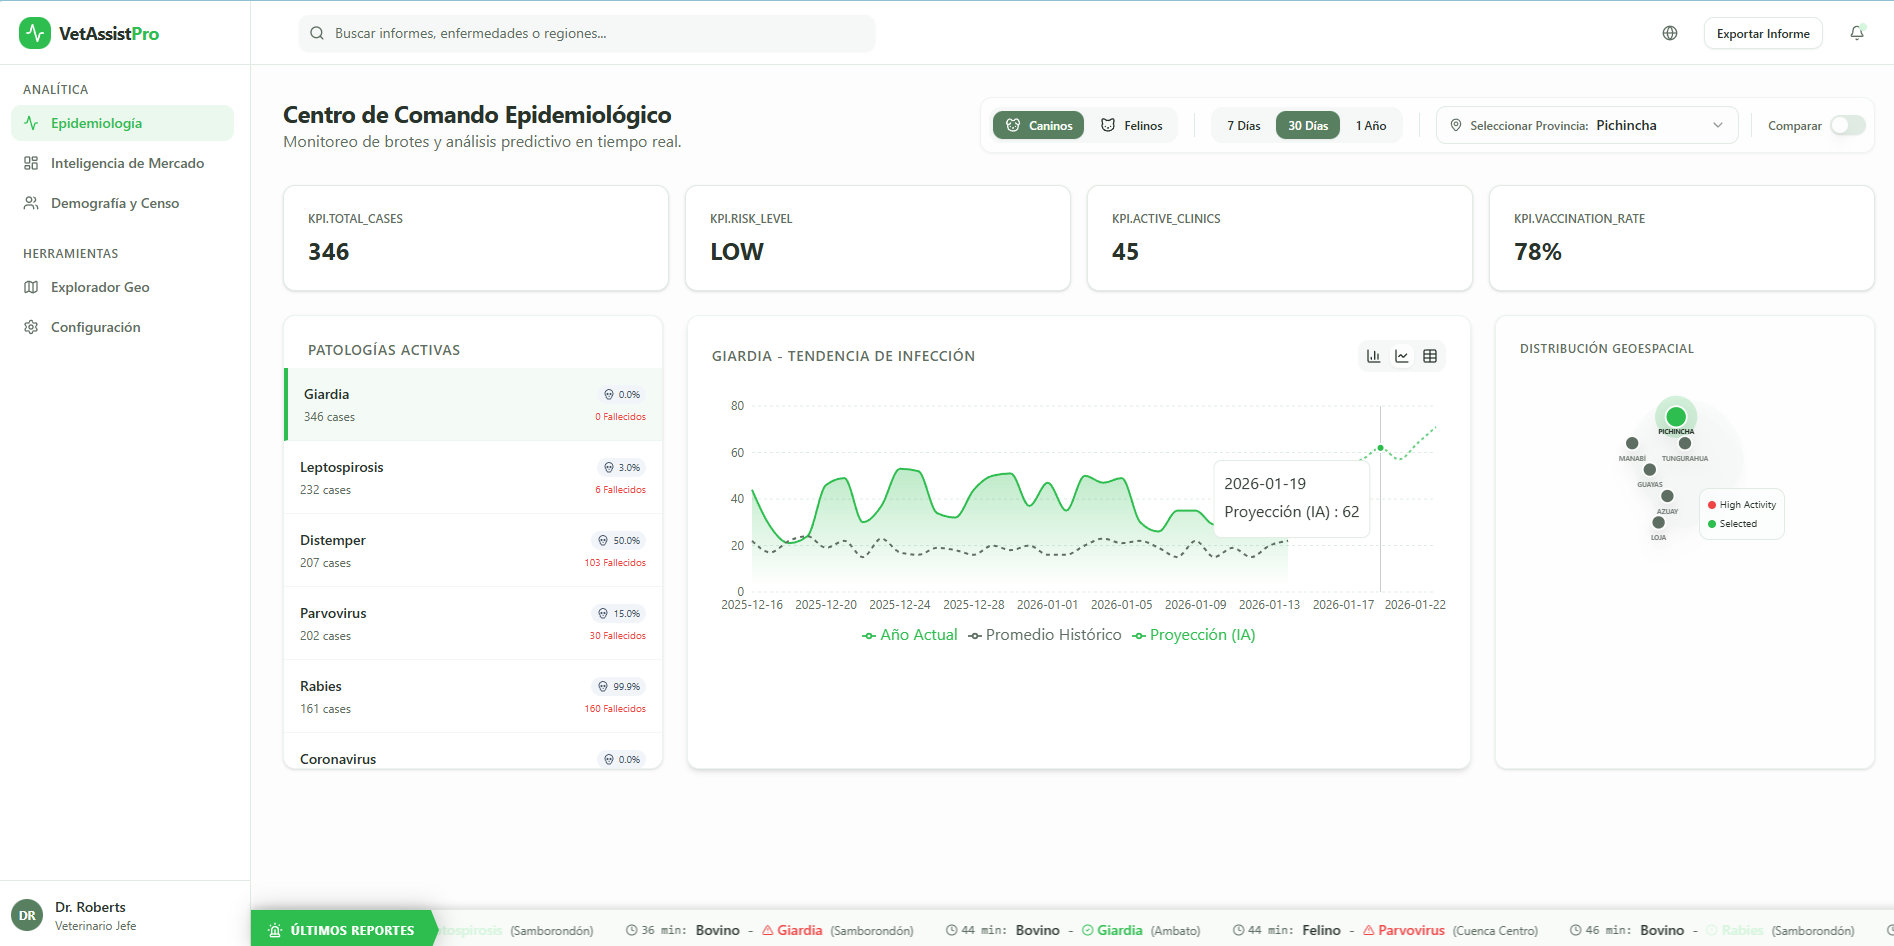Open Demografía y Censo section

click(114, 203)
